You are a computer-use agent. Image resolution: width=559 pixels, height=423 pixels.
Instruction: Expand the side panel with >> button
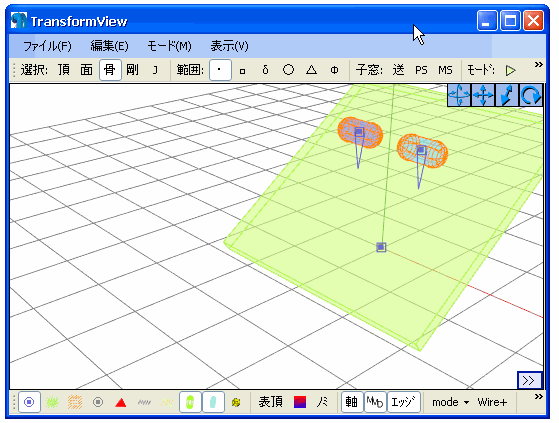(x=529, y=380)
